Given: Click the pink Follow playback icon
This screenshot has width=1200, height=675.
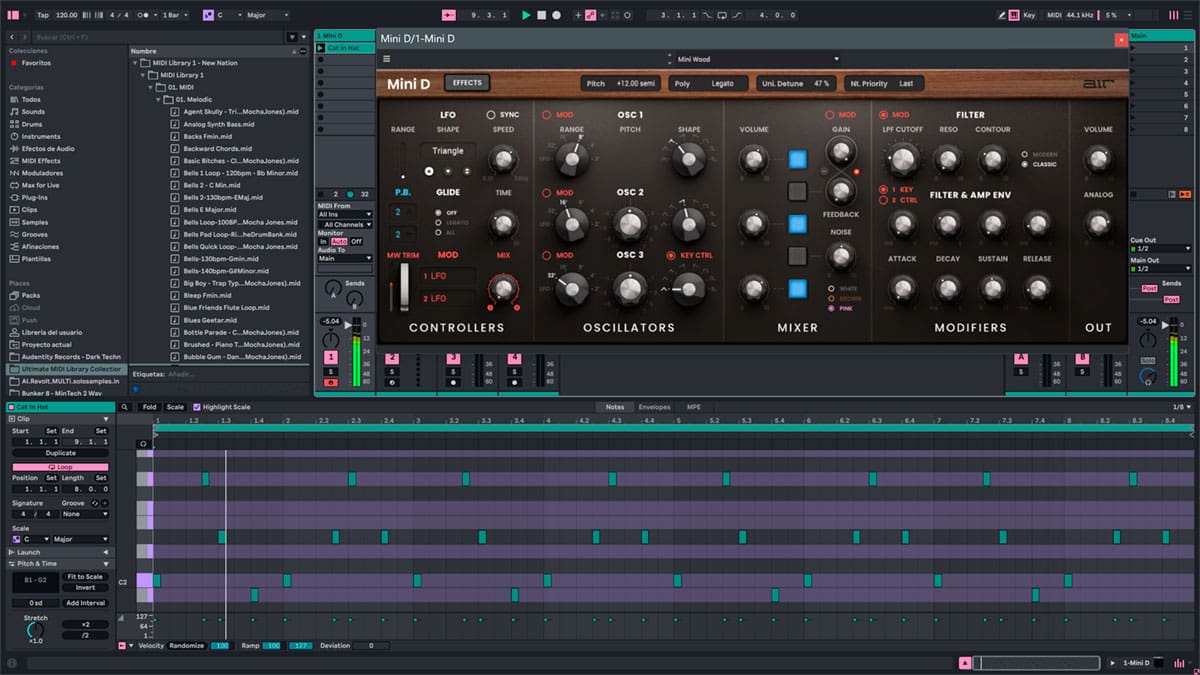Looking at the screenshot, I should 448,15.
